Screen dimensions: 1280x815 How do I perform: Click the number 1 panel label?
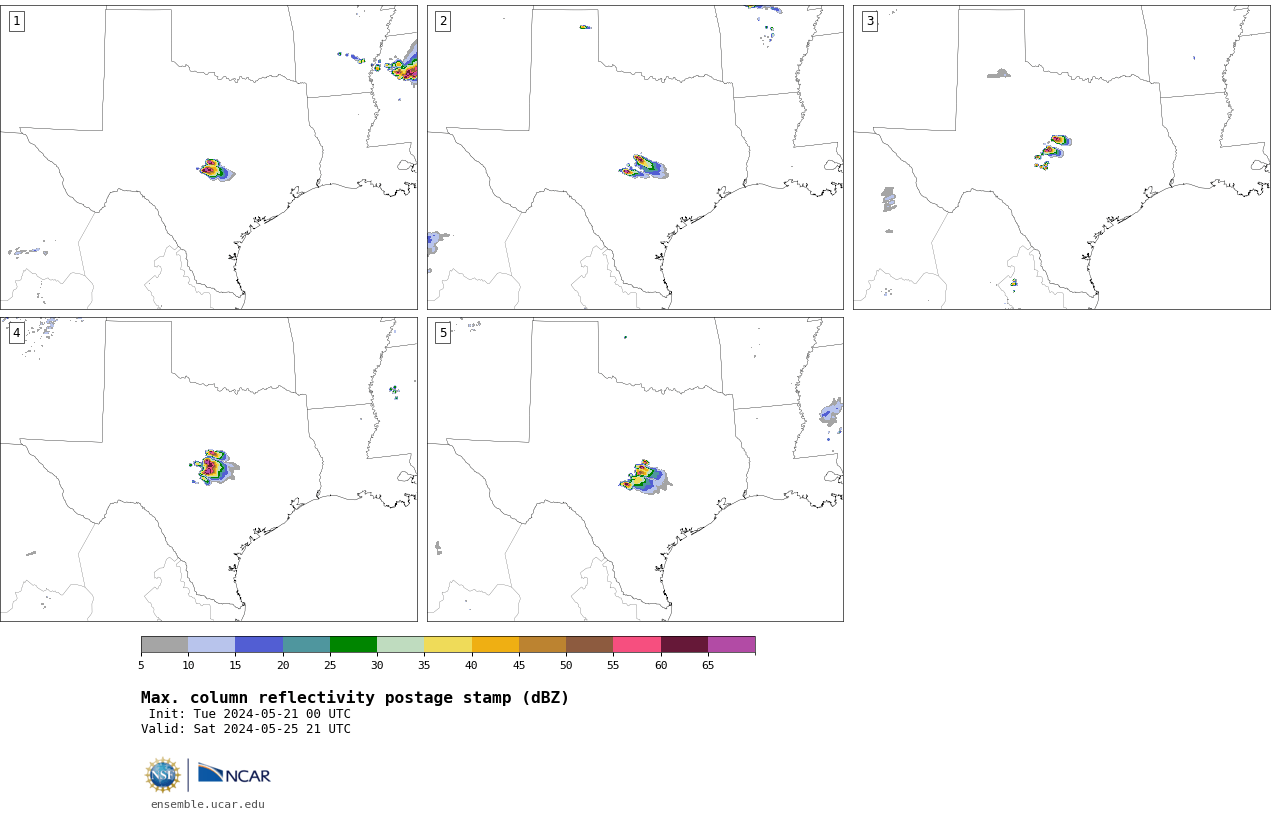pyautogui.click(x=16, y=21)
